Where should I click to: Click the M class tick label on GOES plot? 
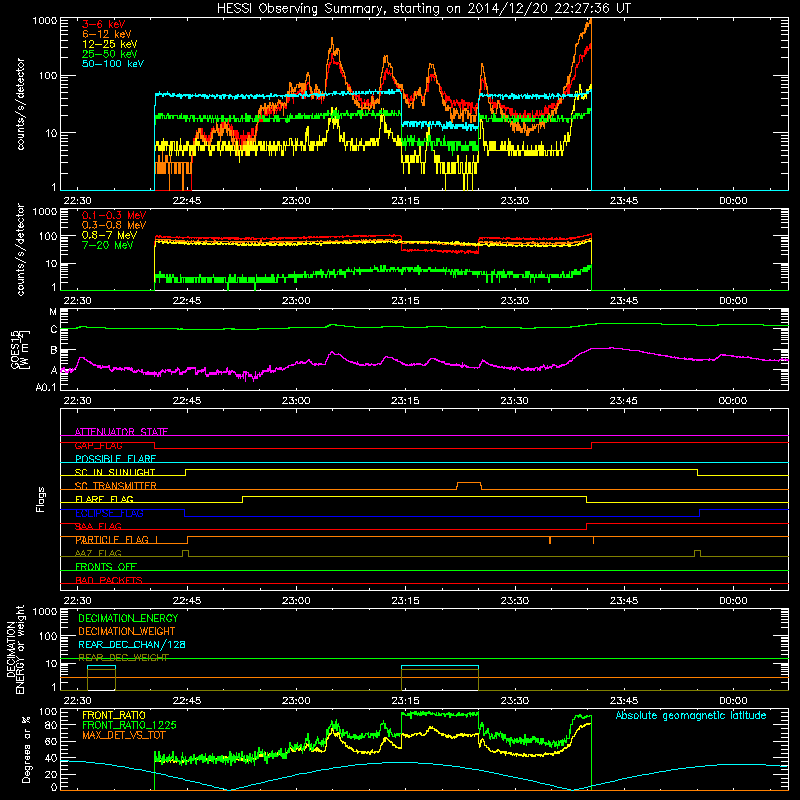tap(53, 312)
